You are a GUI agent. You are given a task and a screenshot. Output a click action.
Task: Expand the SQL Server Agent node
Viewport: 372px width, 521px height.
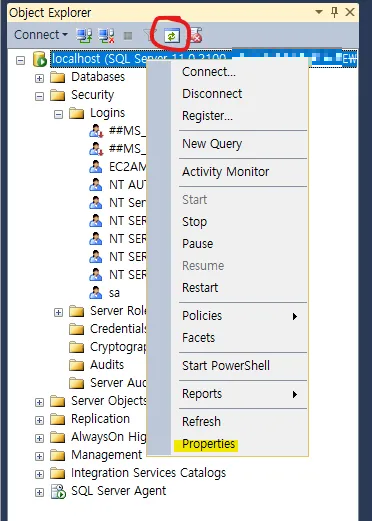(39, 492)
